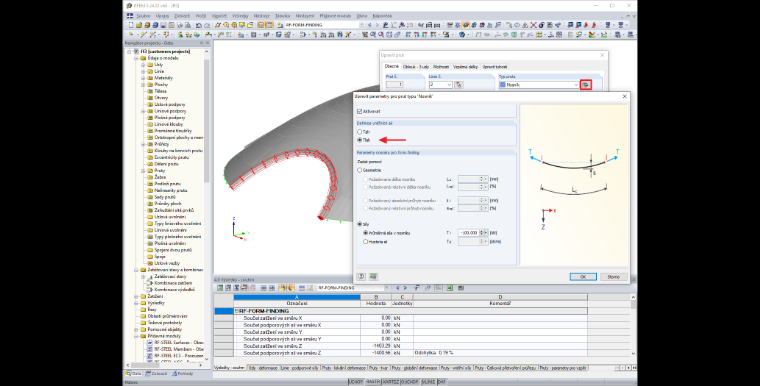Click the Undo arrow icon
Viewport: 760px width, 386px height.
pyautogui.click(x=200, y=25)
